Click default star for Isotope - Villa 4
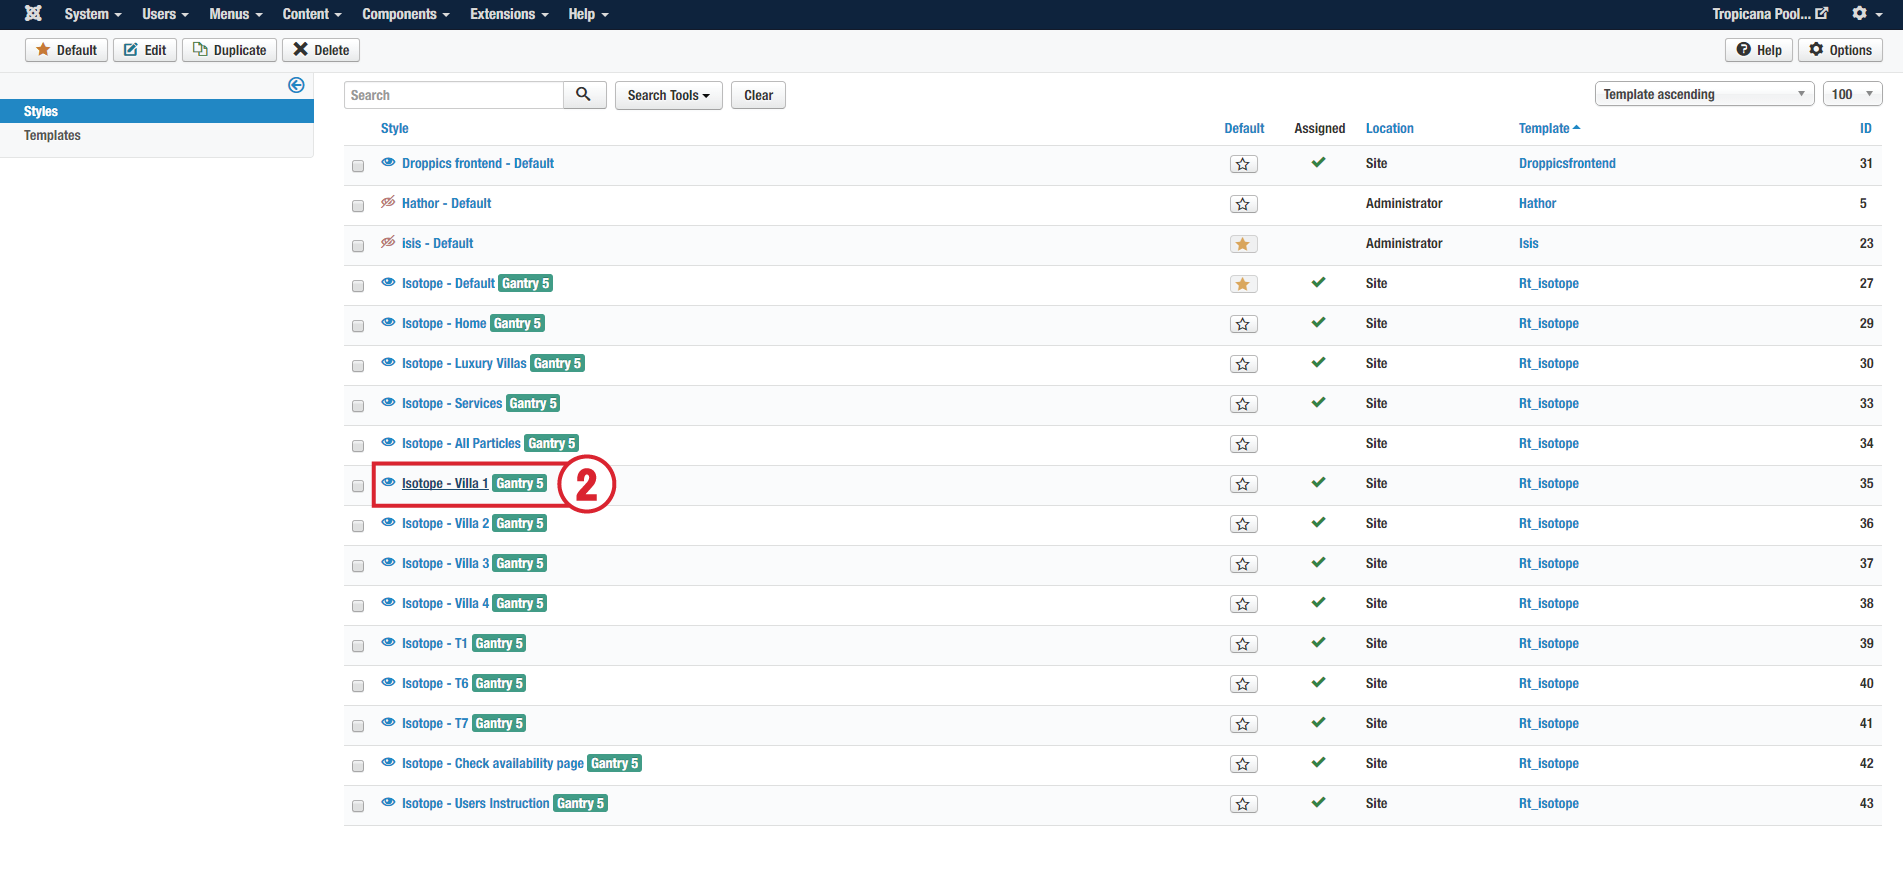The image size is (1903, 874). point(1243,604)
